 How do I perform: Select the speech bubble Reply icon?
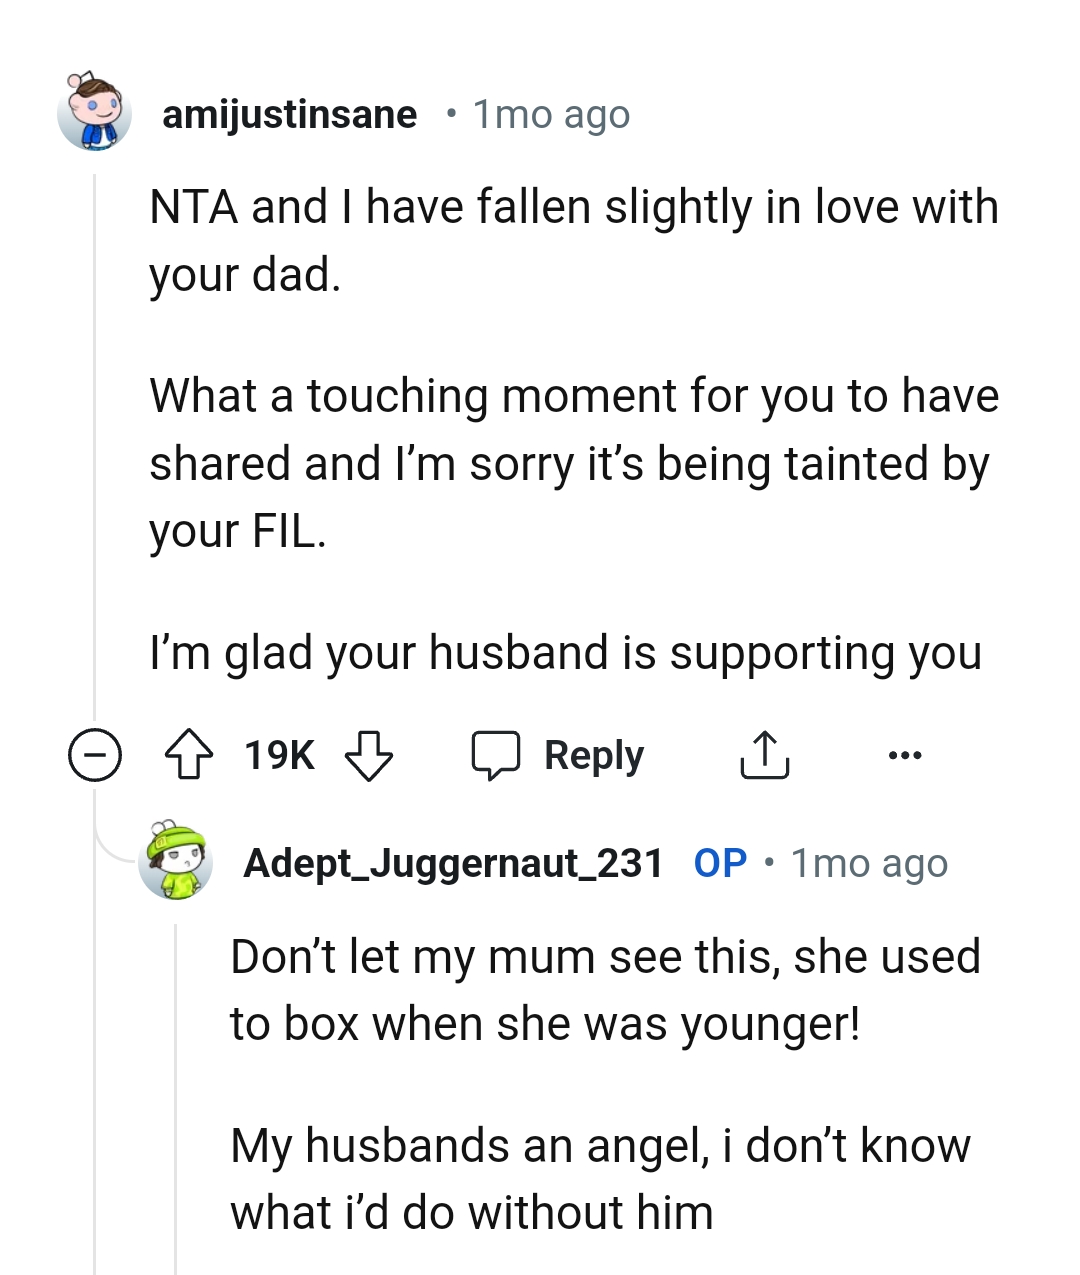coord(497,755)
